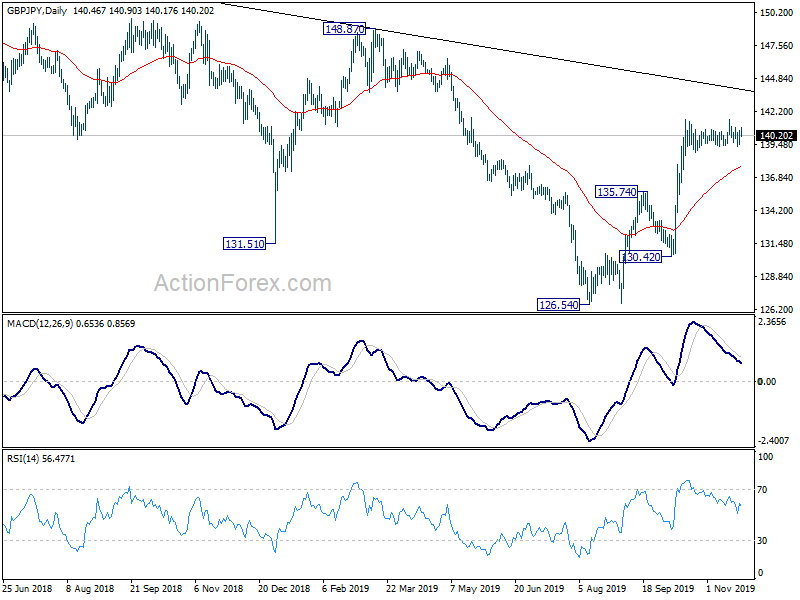Click the RSI 30 level value
This screenshot has height=600, width=800.
click(x=762, y=540)
